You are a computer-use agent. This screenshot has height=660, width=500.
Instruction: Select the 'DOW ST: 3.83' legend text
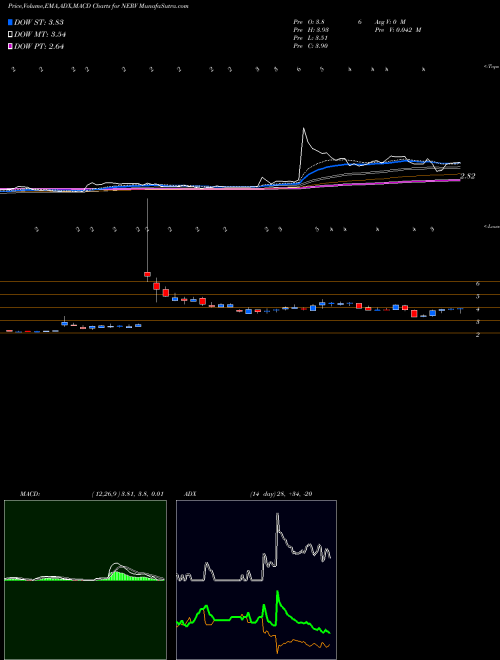(39, 22)
